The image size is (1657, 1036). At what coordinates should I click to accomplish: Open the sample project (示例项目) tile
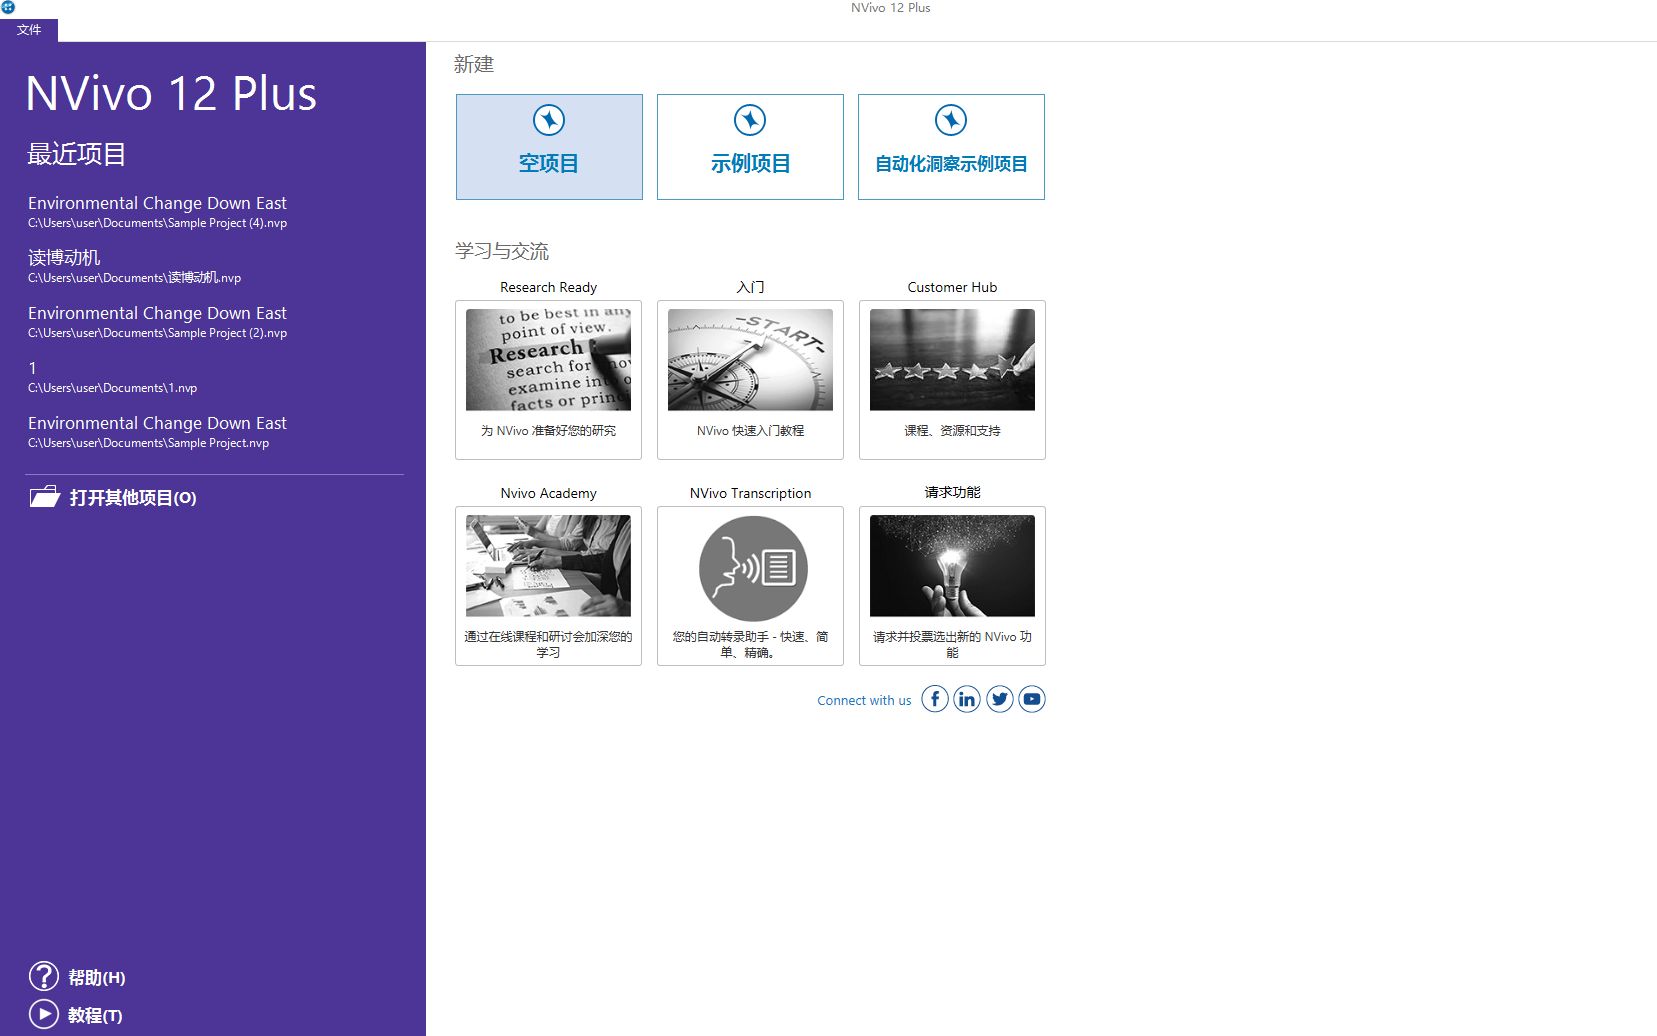point(750,147)
